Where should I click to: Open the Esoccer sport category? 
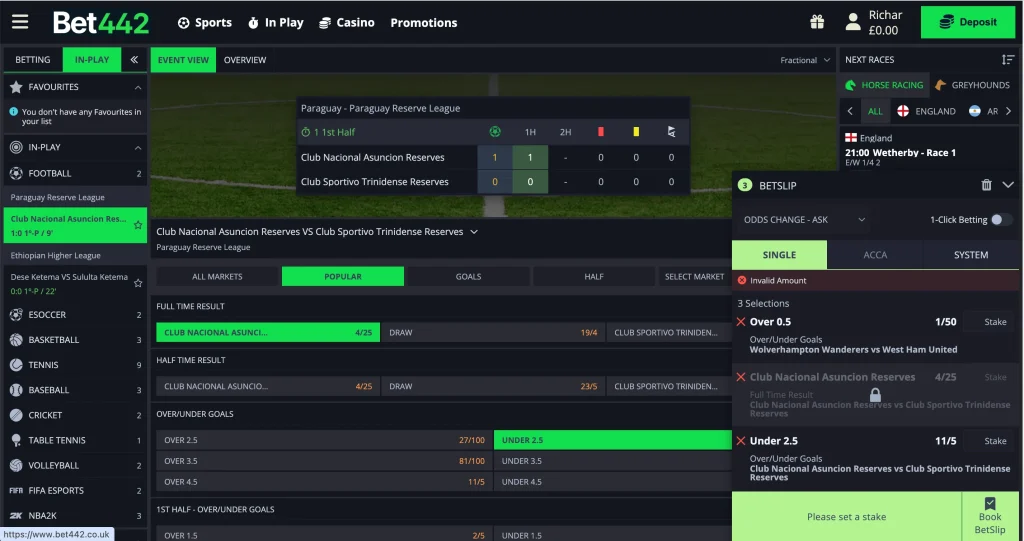pos(75,315)
